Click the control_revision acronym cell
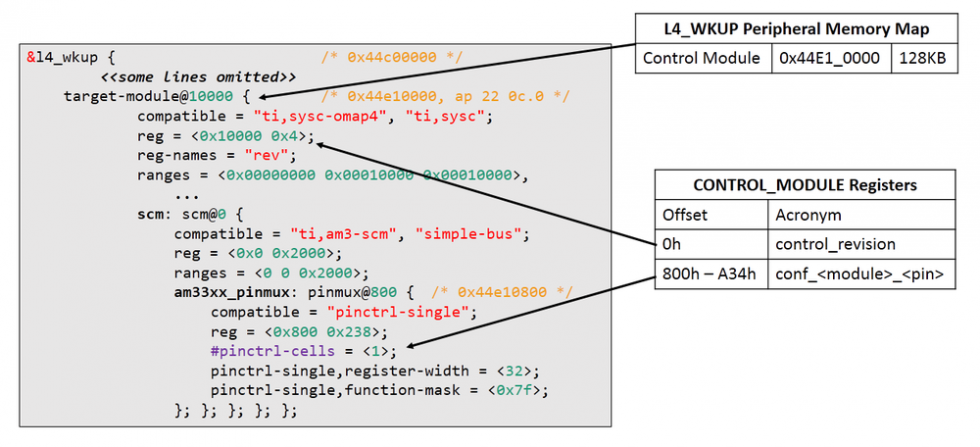980x447 pixels. [x=836, y=244]
